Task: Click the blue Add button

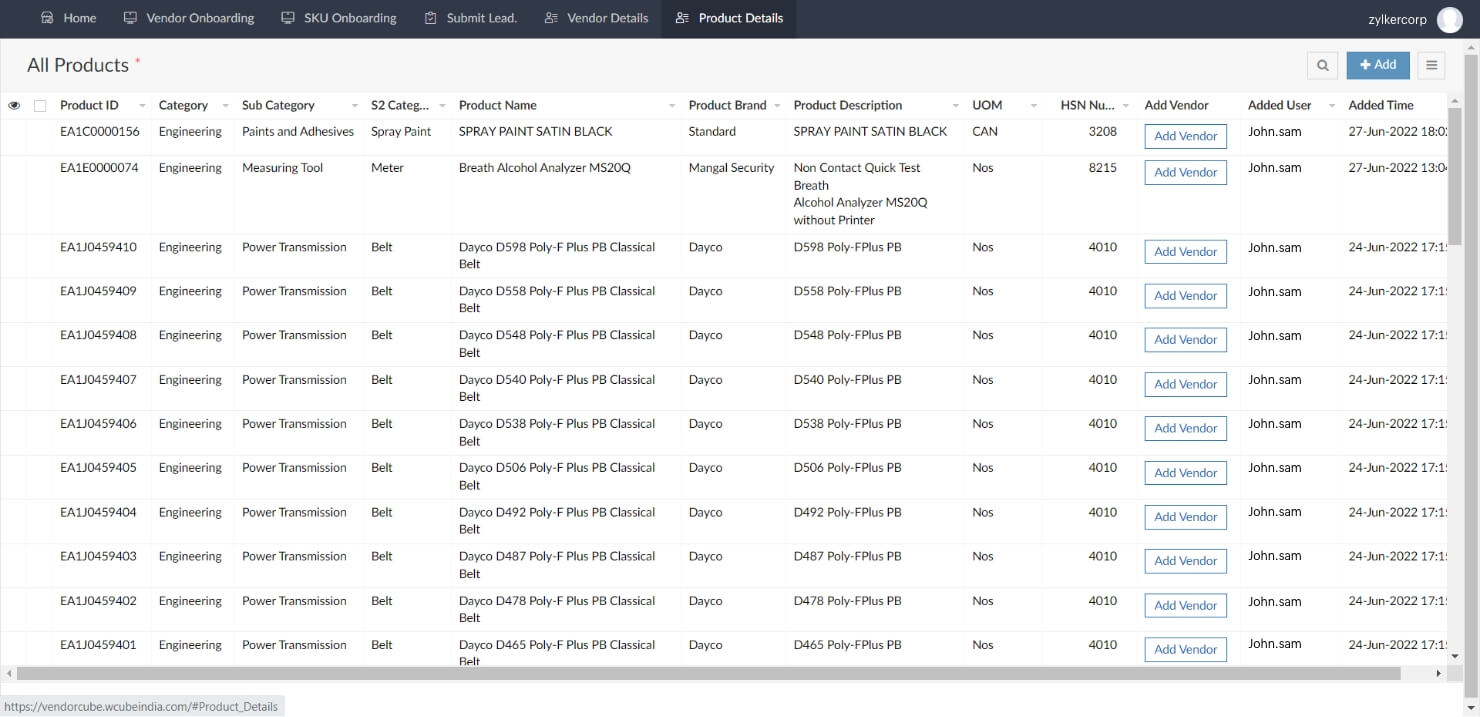Action: click(x=1377, y=65)
